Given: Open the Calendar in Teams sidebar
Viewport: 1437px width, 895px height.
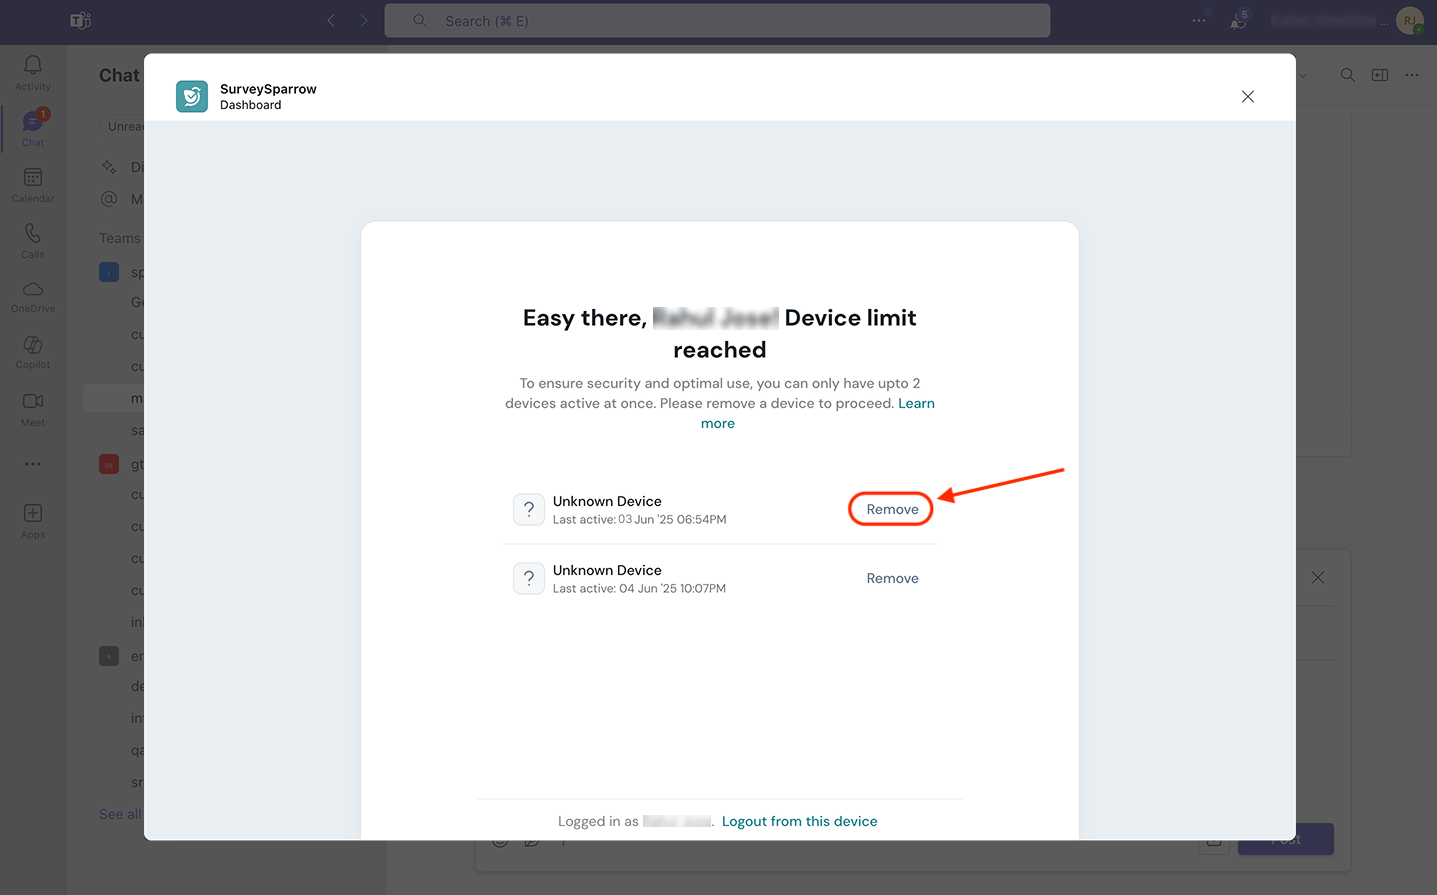Looking at the screenshot, I should pyautogui.click(x=33, y=183).
